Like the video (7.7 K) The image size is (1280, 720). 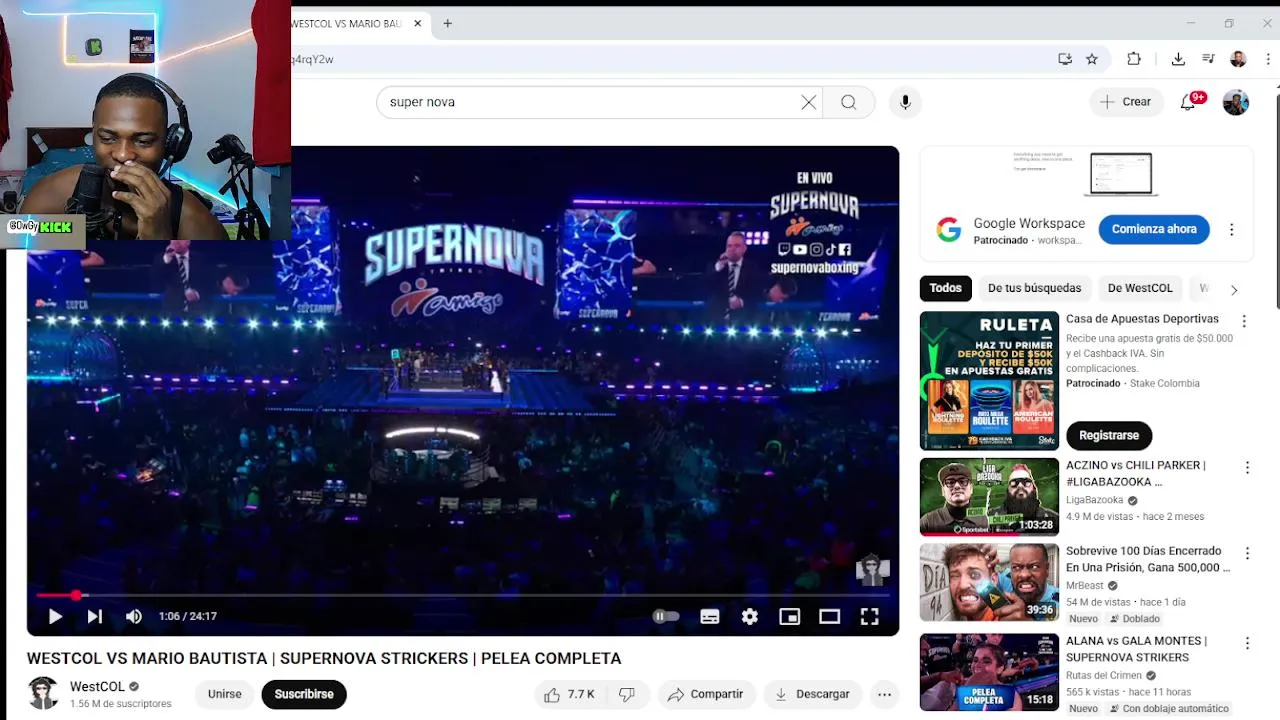click(570, 694)
